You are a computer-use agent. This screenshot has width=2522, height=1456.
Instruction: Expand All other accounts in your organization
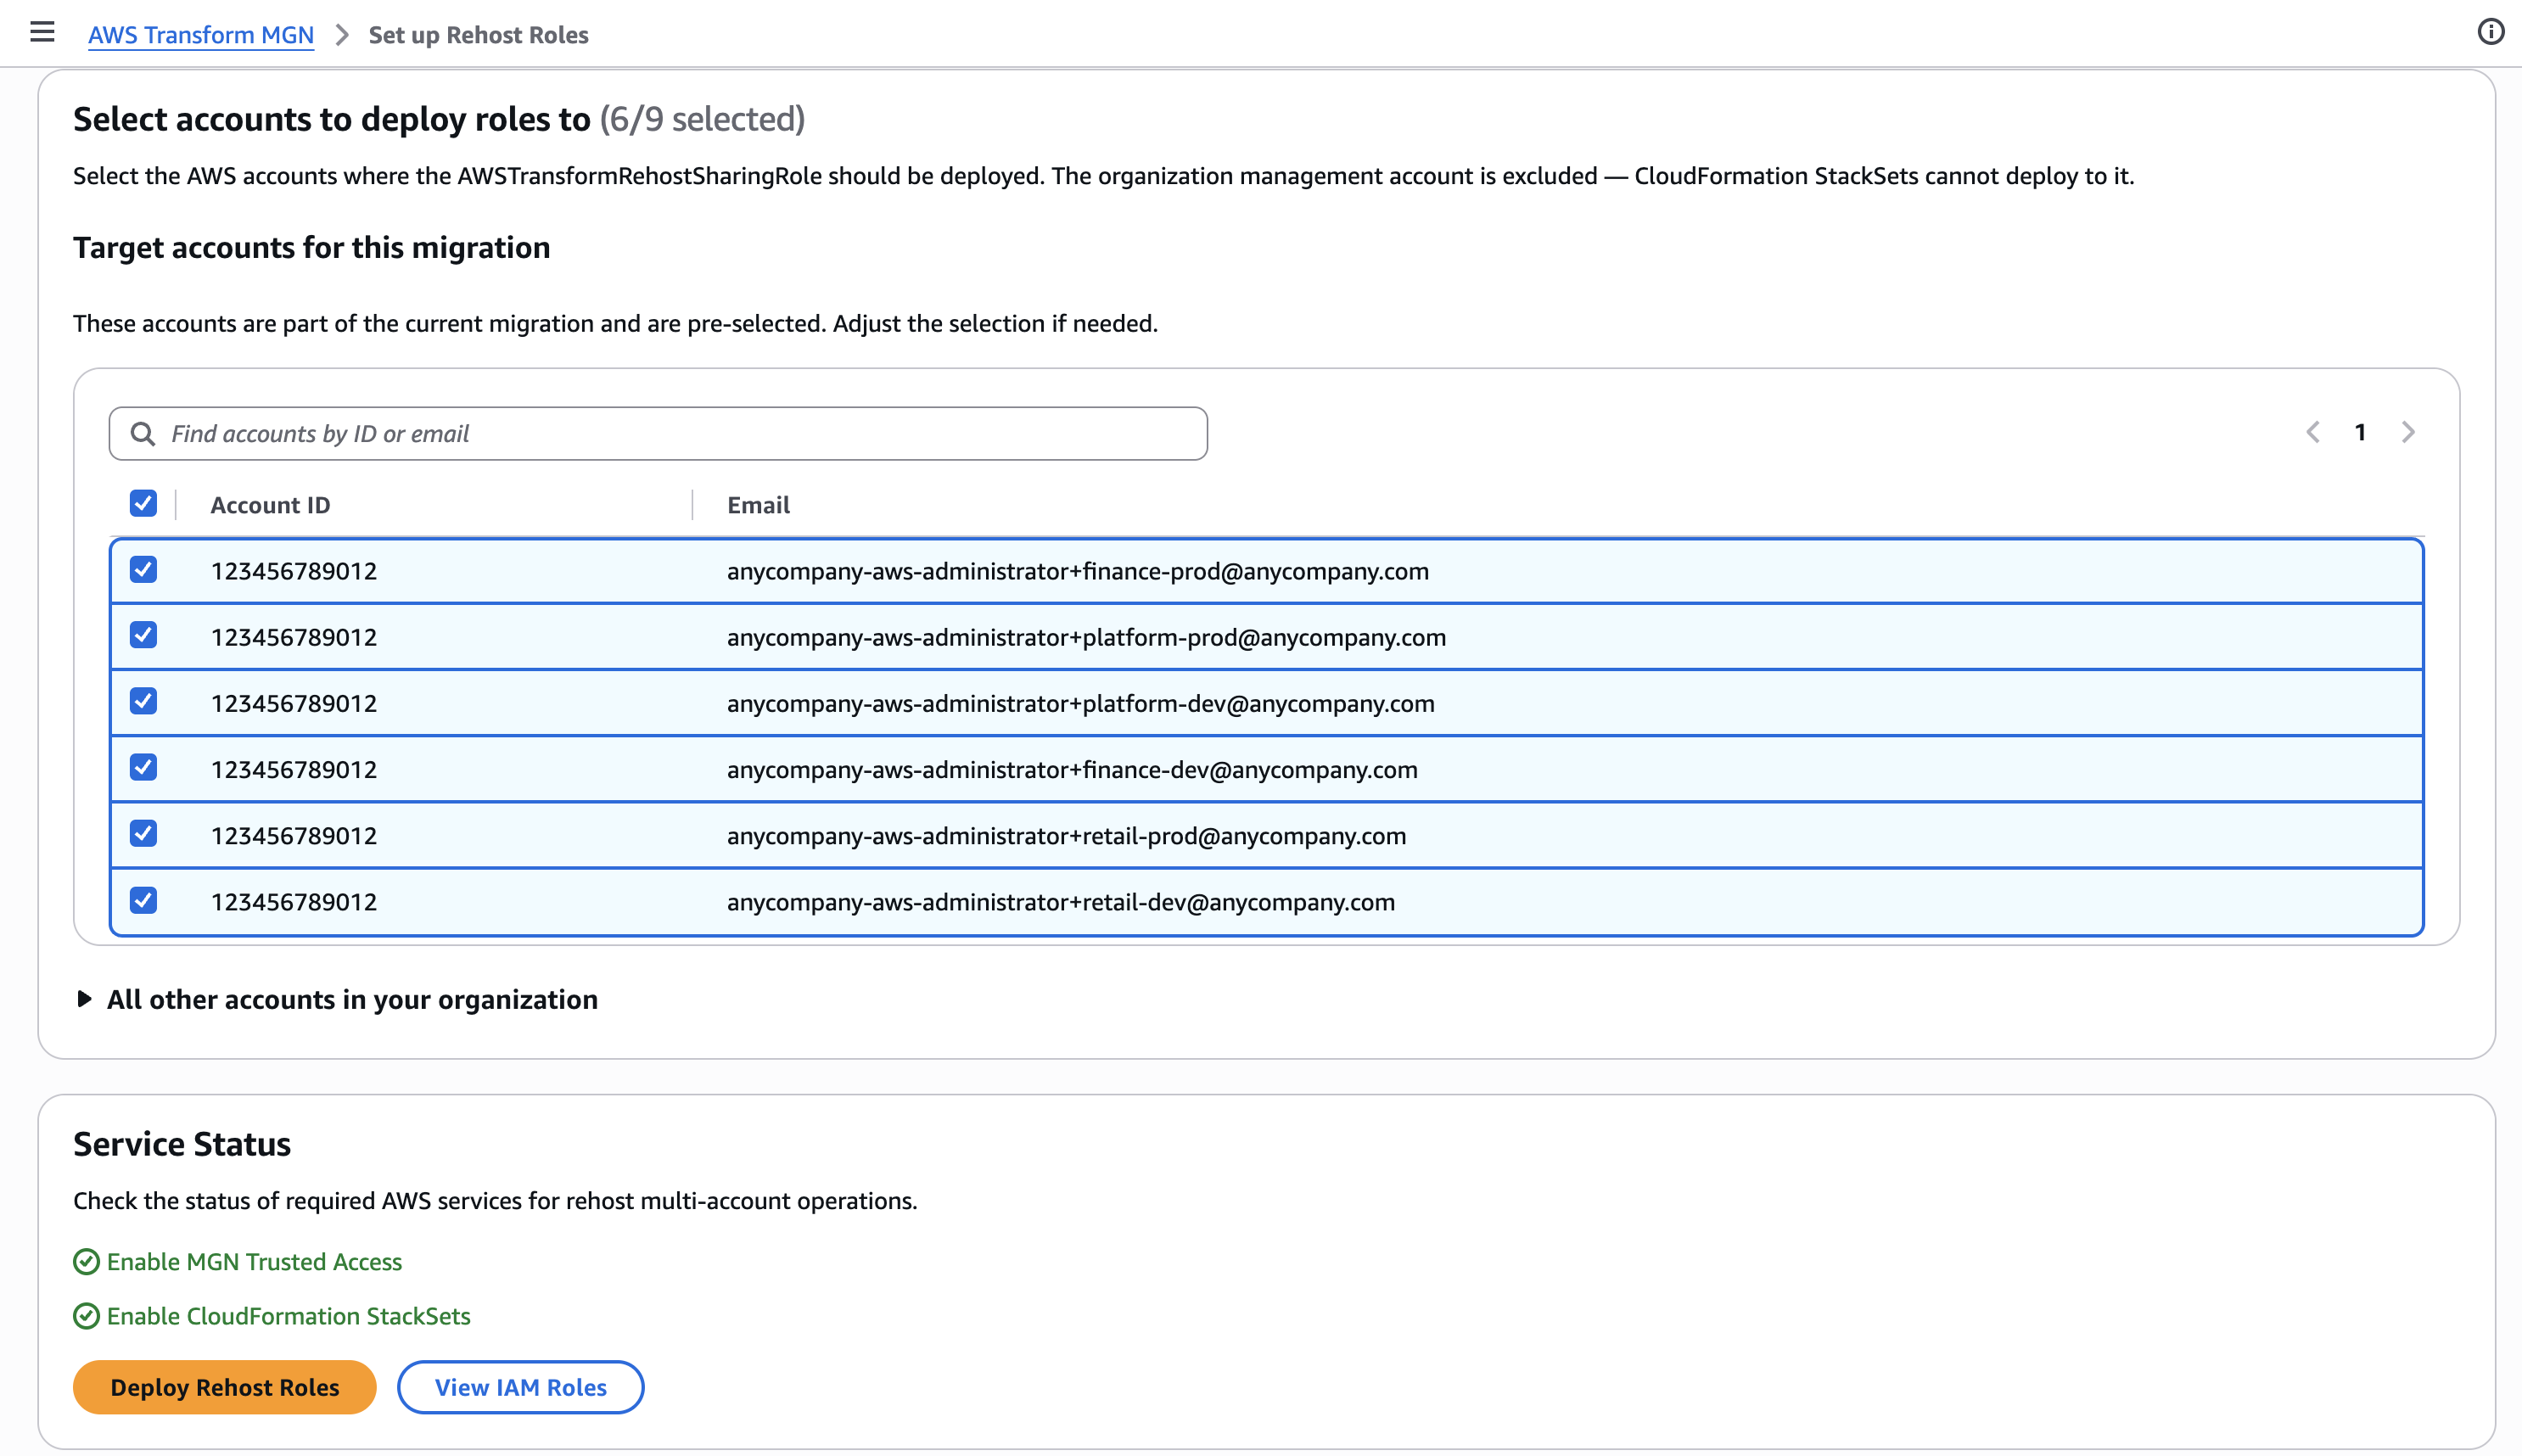click(337, 999)
